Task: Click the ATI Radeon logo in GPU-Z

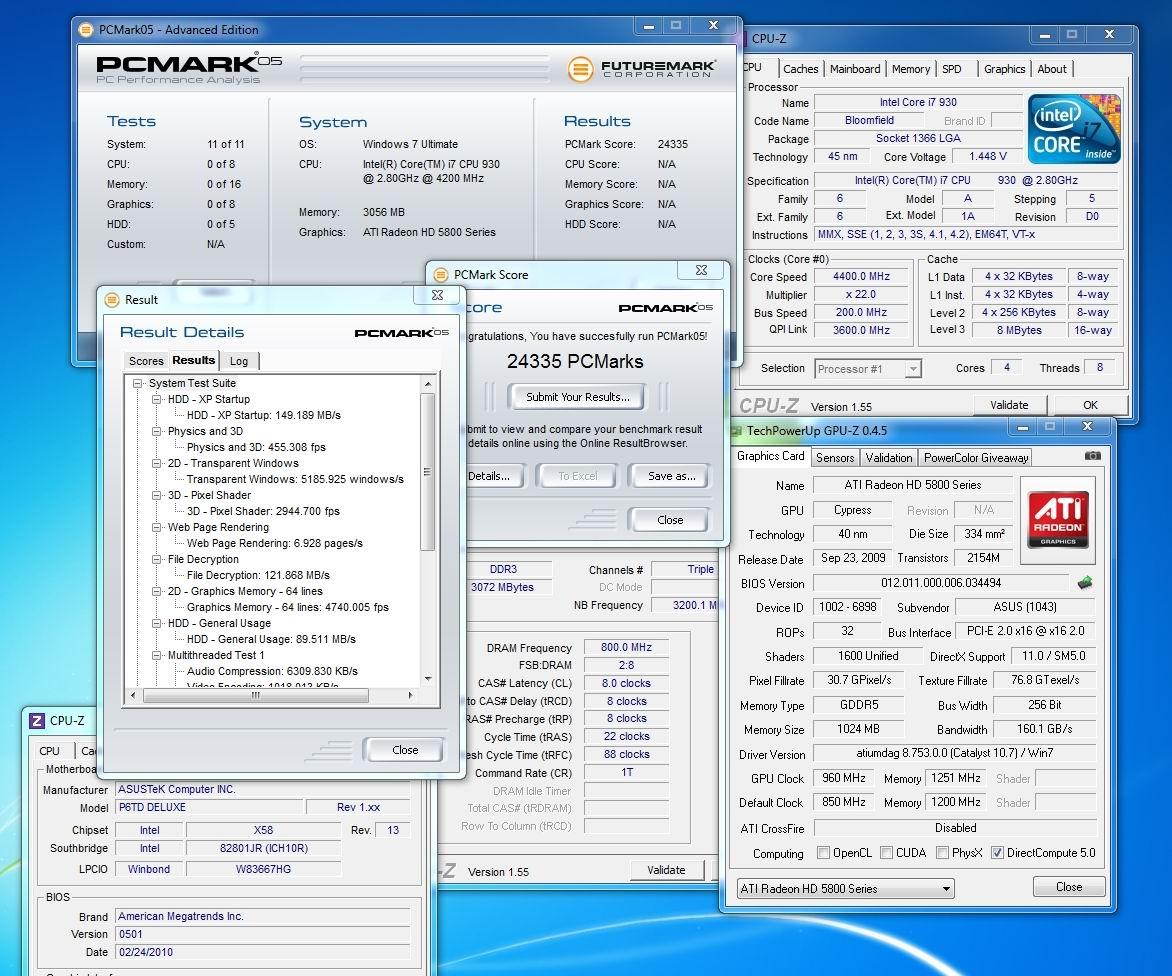Action: [x=1058, y=520]
